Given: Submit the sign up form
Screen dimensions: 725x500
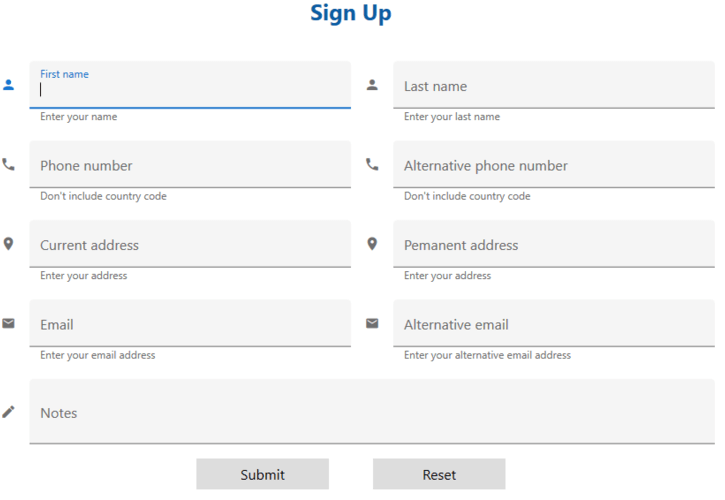Looking at the screenshot, I should tap(263, 474).
